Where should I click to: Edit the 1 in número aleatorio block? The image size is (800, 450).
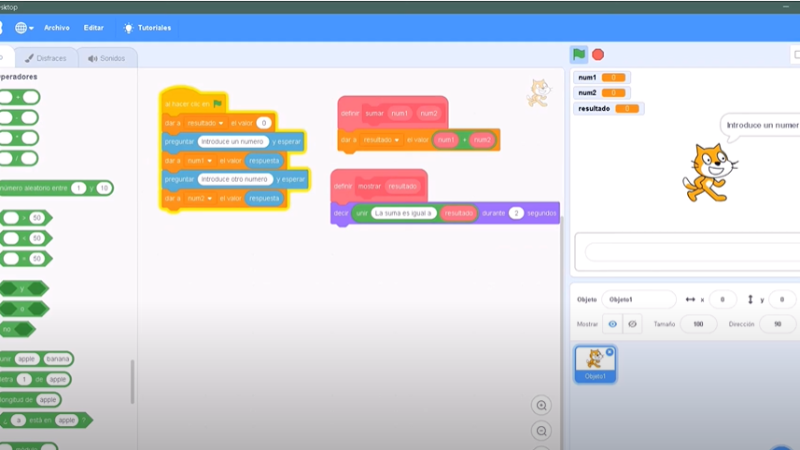pos(79,188)
